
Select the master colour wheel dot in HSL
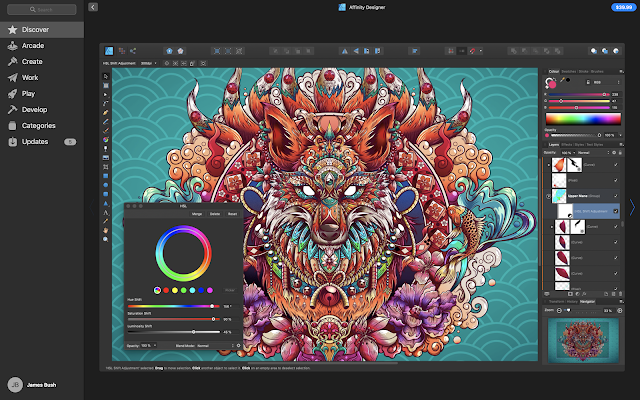point(157,290)
